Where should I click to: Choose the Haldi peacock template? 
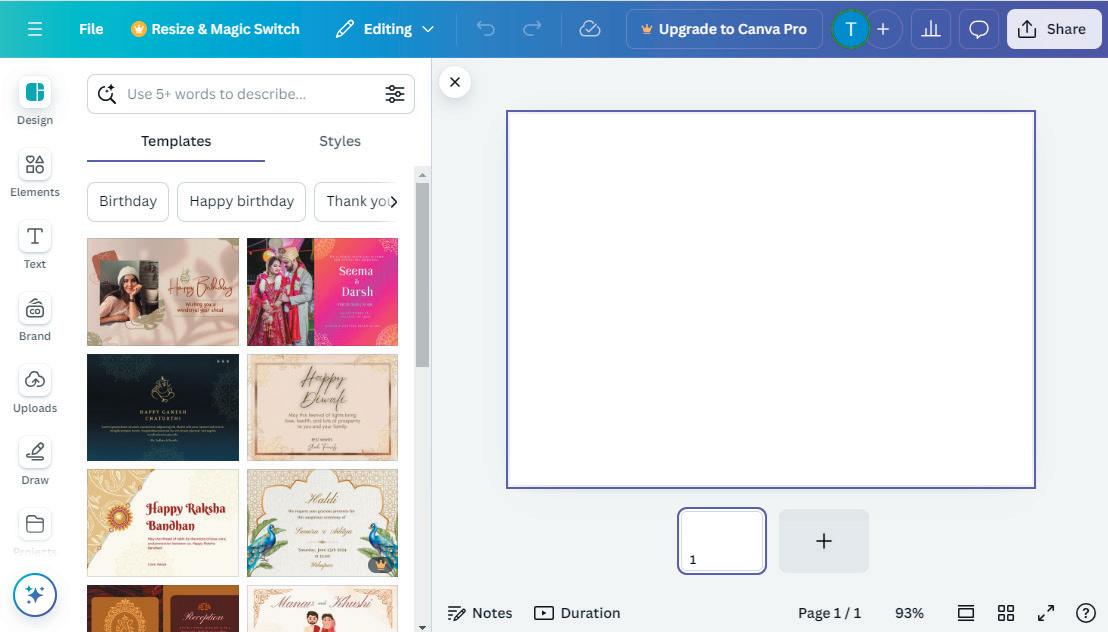point(322,523)
